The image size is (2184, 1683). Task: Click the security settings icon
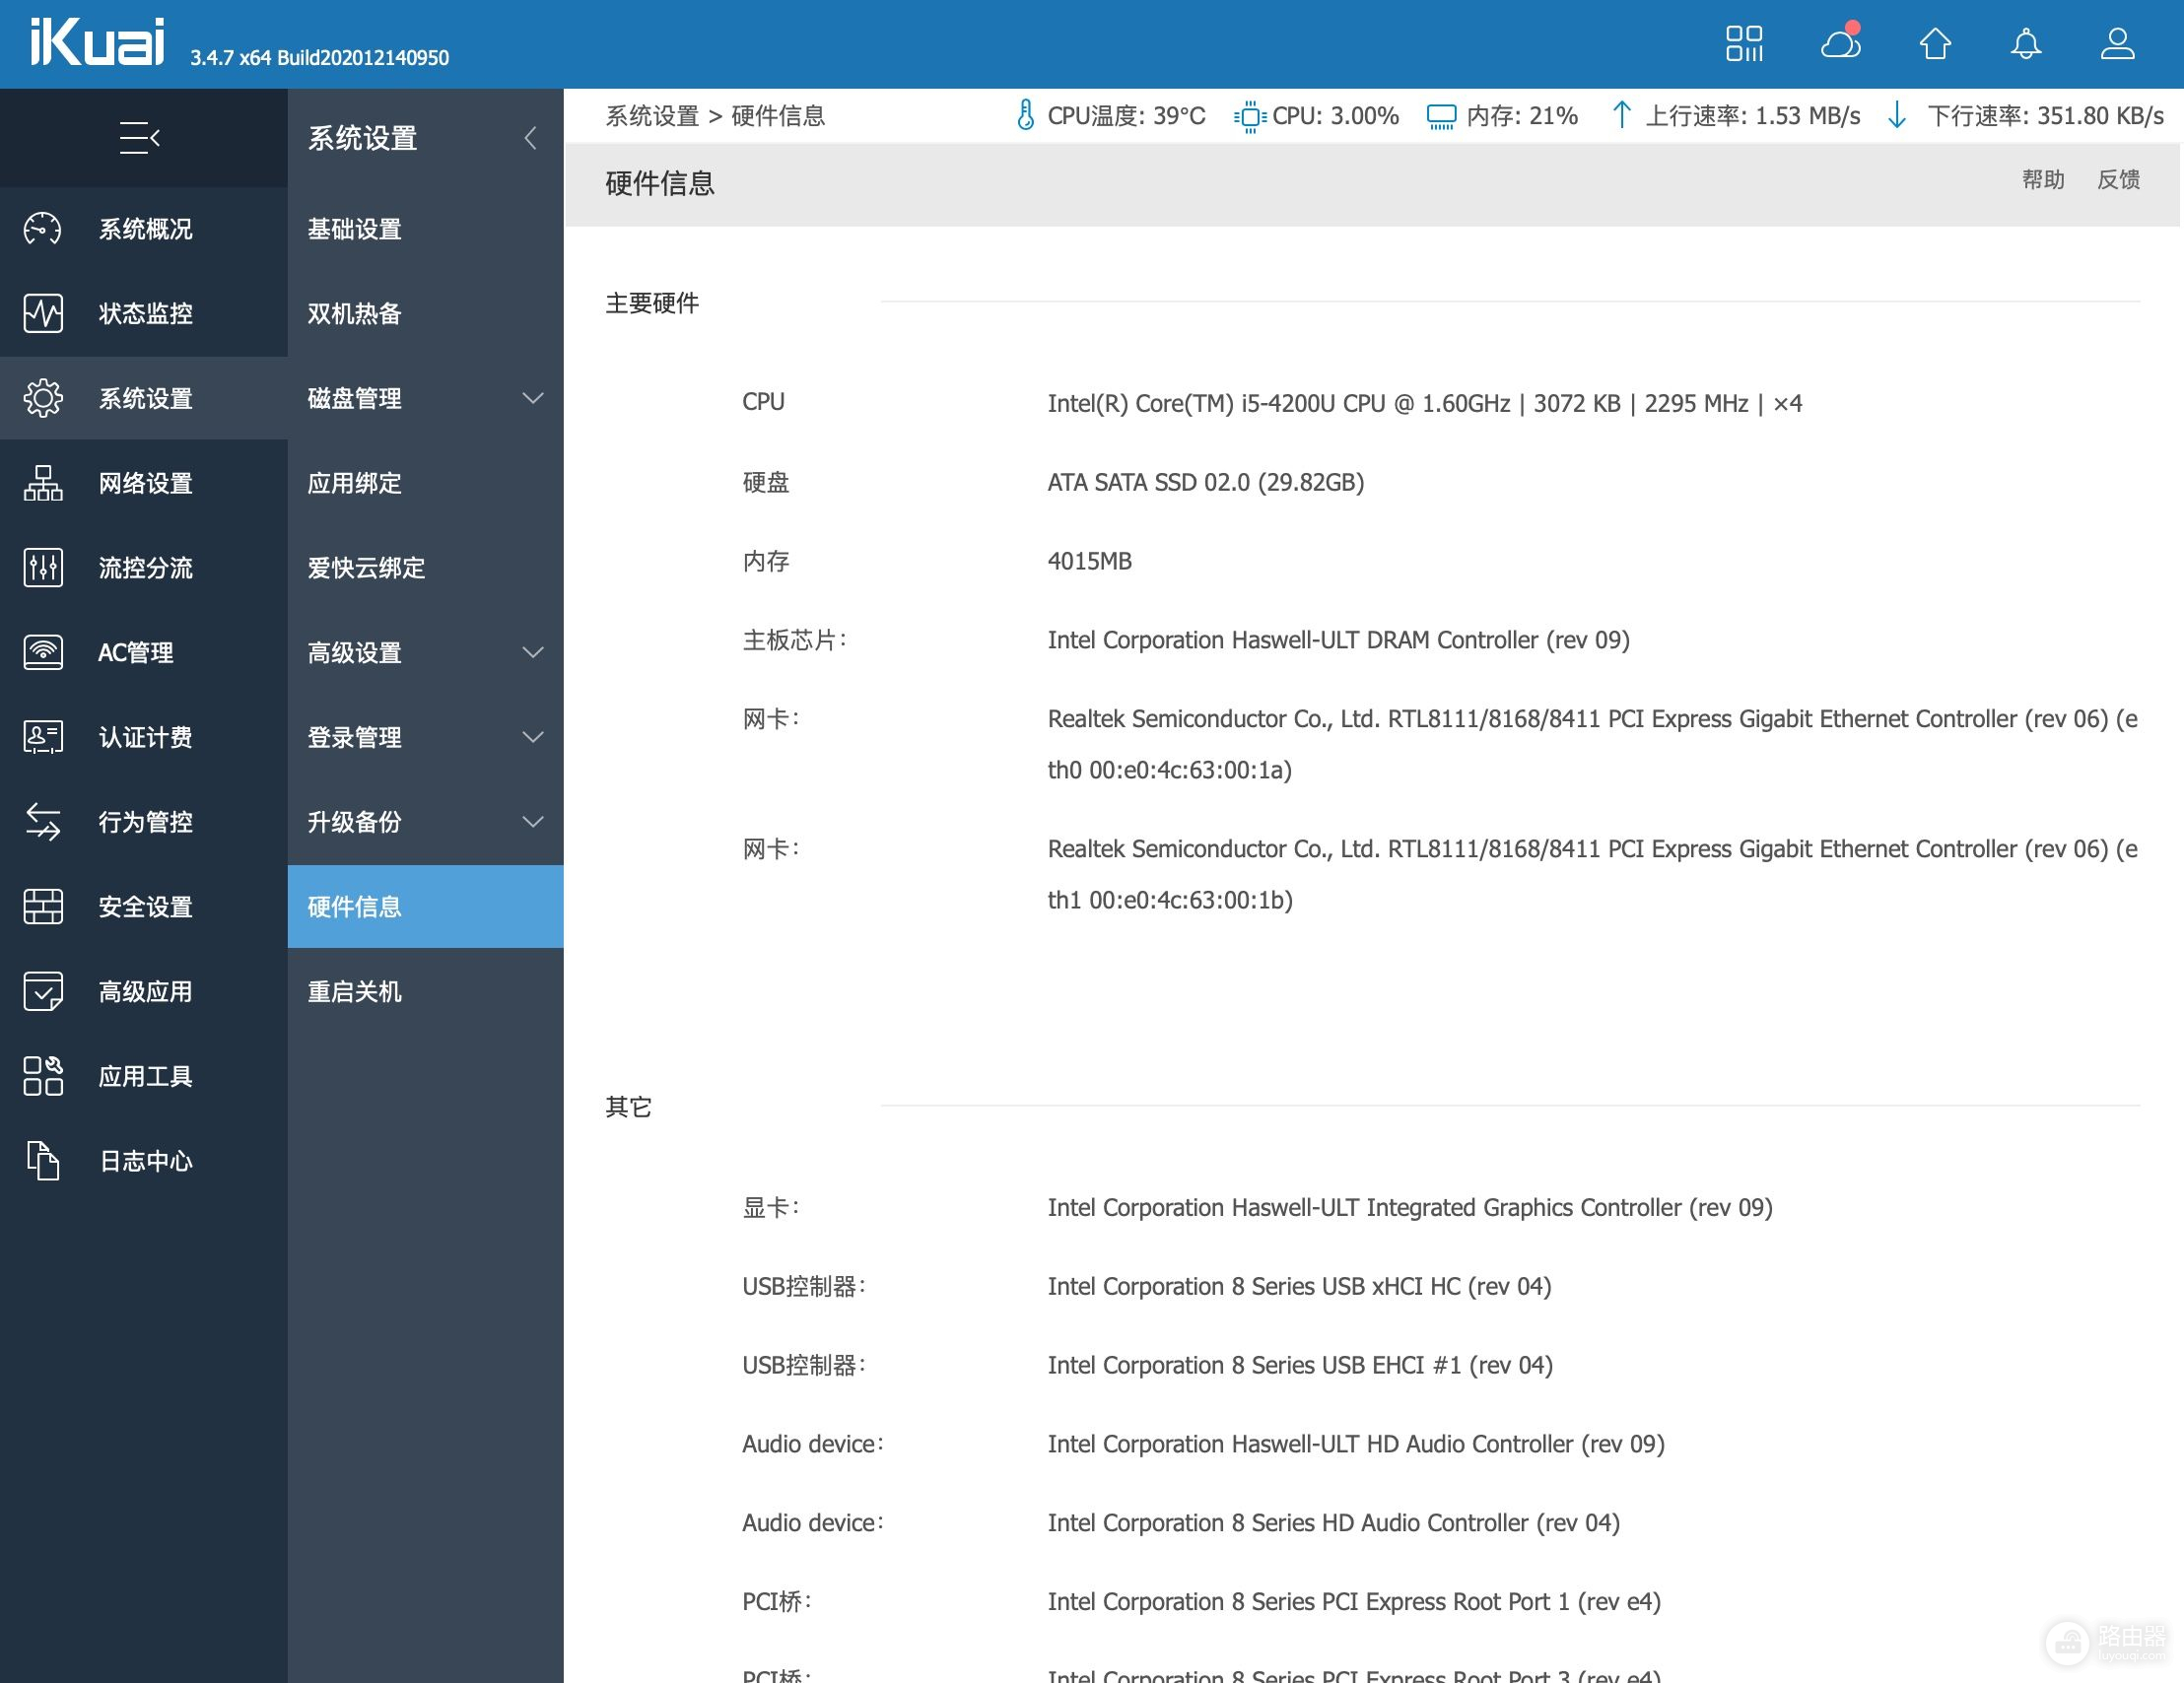coord(44,907)
